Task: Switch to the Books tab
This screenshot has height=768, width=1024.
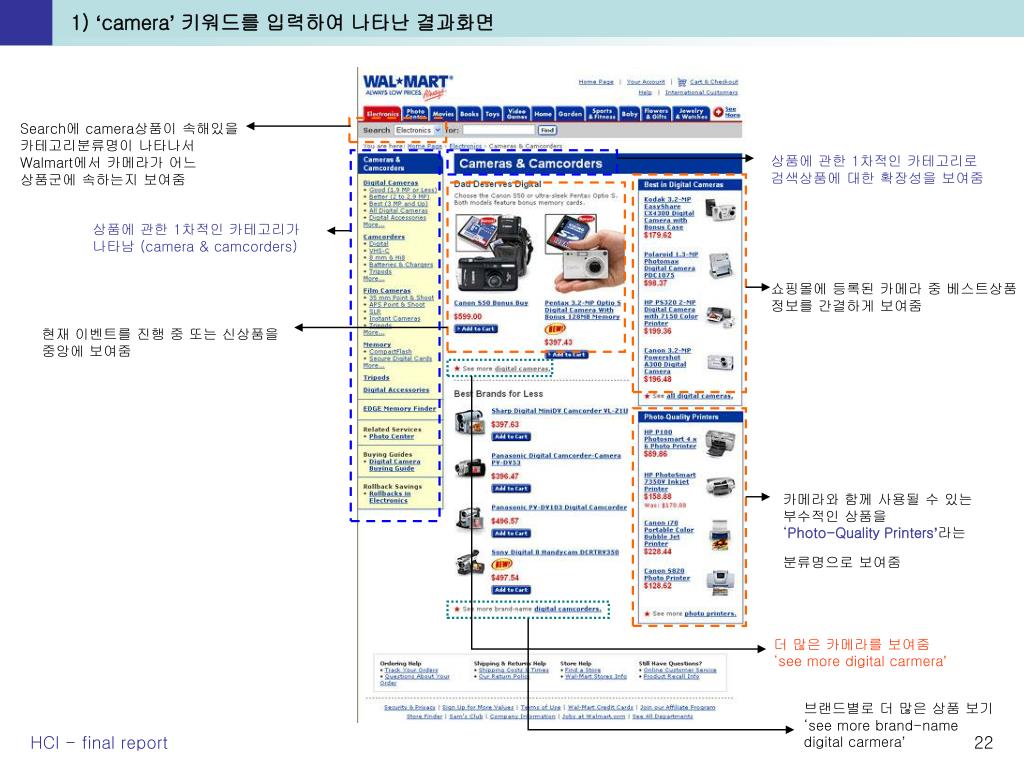Action: pos(470,114)
